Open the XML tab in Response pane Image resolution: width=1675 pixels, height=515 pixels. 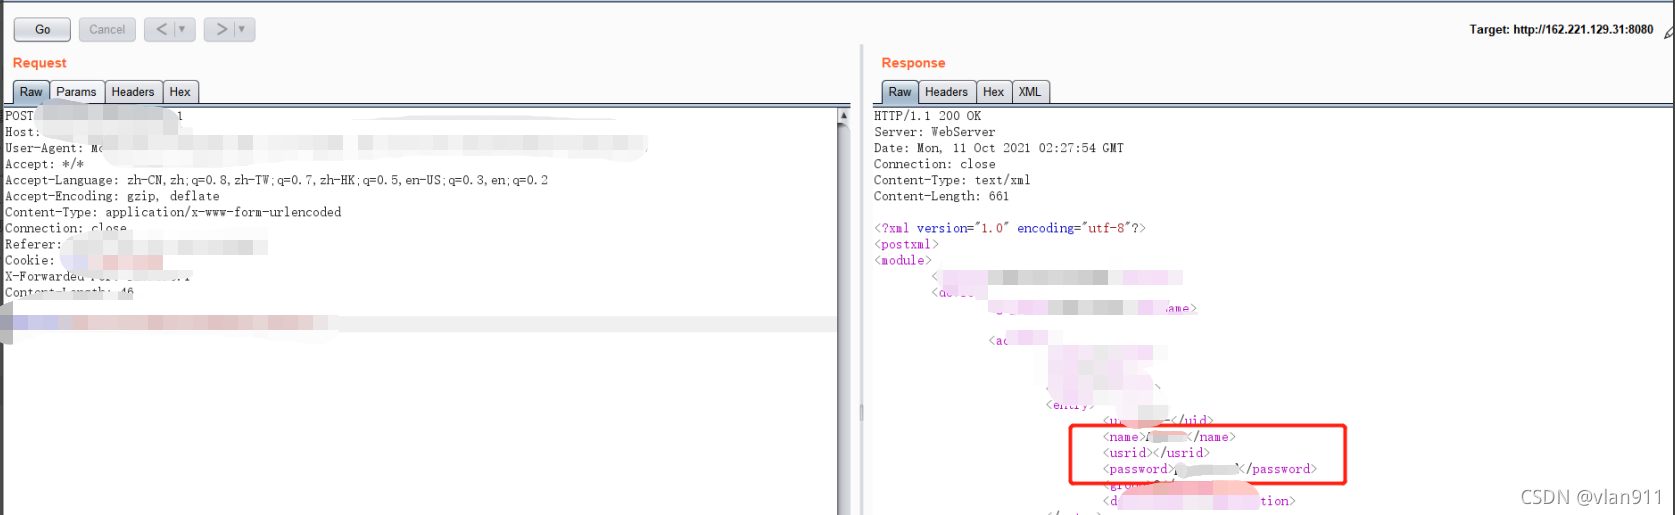click(1030, 92)
